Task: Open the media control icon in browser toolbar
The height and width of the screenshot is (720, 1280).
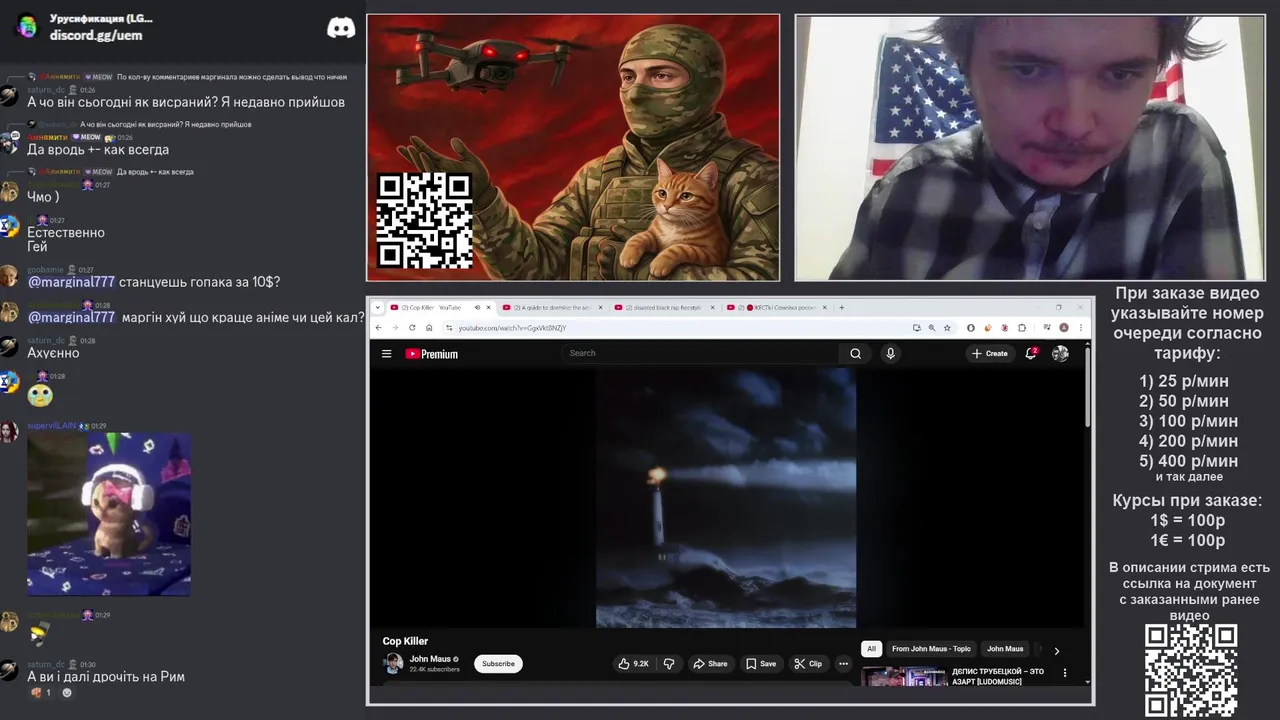Action: pos(1047,327)
